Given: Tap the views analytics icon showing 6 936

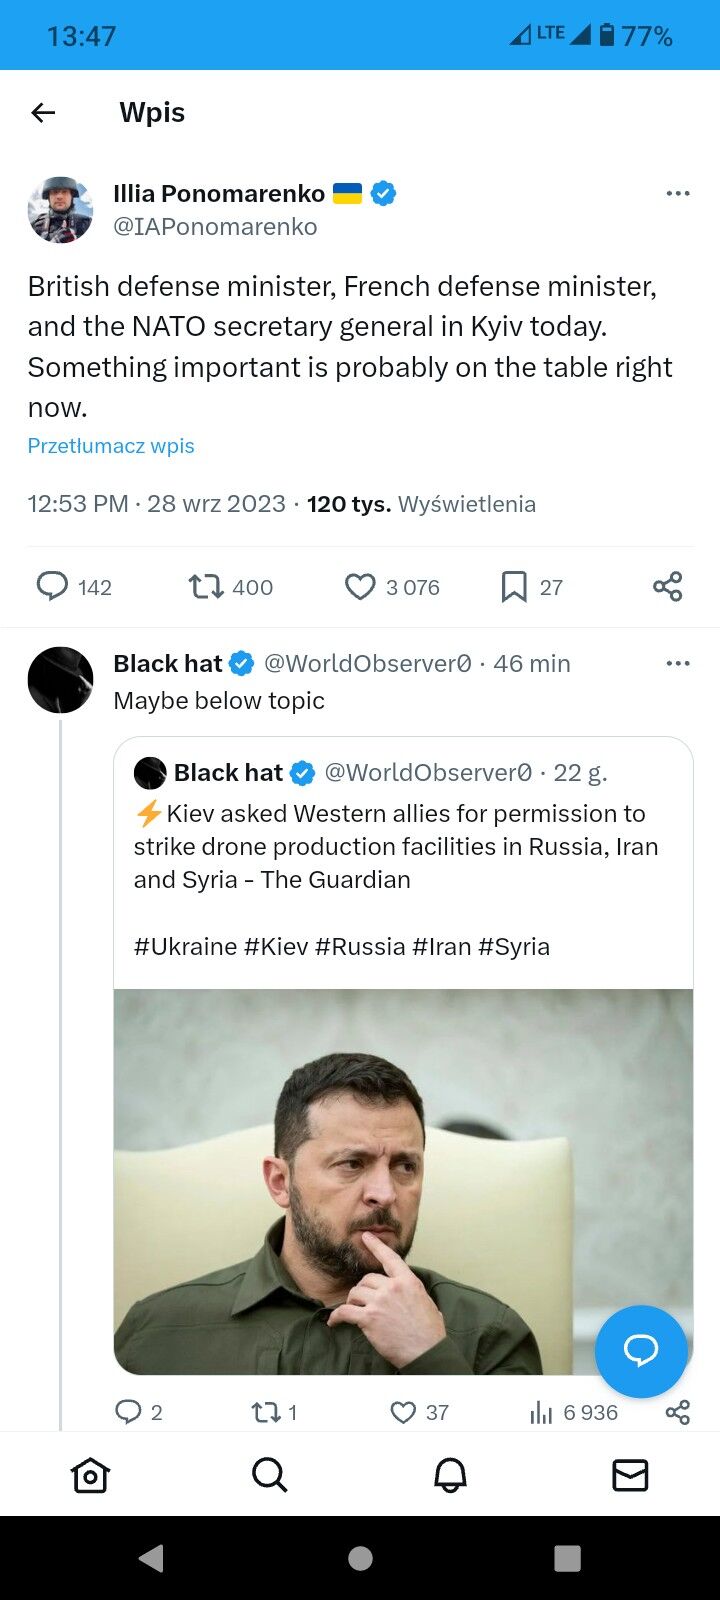Looking at the screenshot, I should 541,1412.
